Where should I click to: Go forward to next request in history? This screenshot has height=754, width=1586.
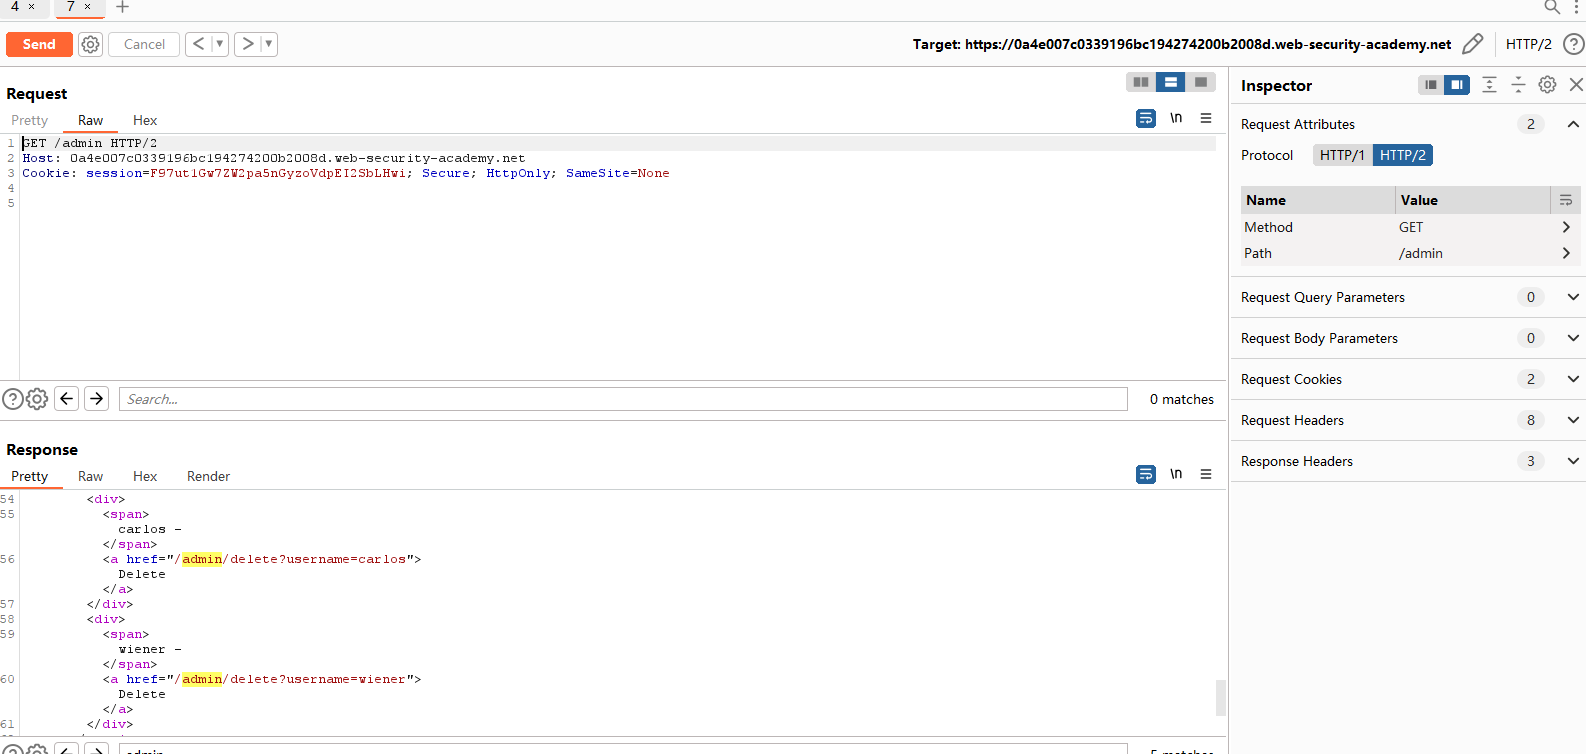pos(247,44)
